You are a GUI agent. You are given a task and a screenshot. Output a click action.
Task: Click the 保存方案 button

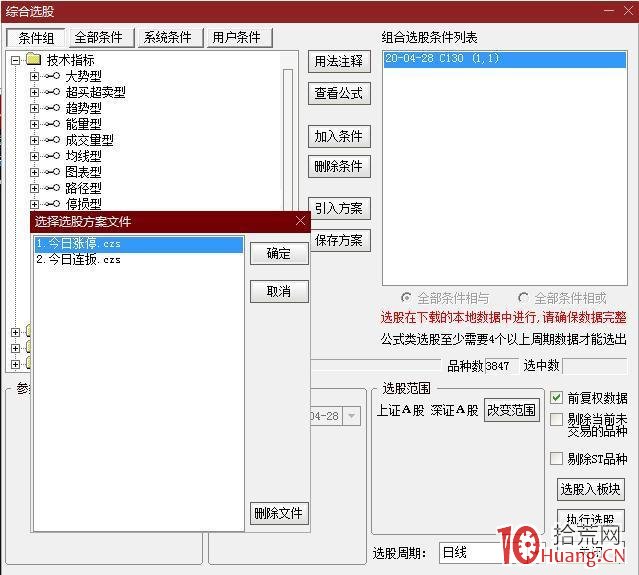click(x=340, y=240)
